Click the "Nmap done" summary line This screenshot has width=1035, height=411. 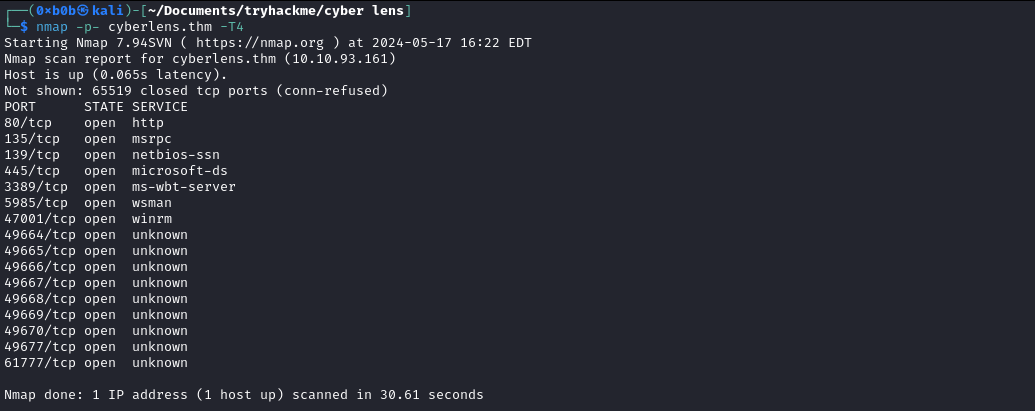point(244,395)
